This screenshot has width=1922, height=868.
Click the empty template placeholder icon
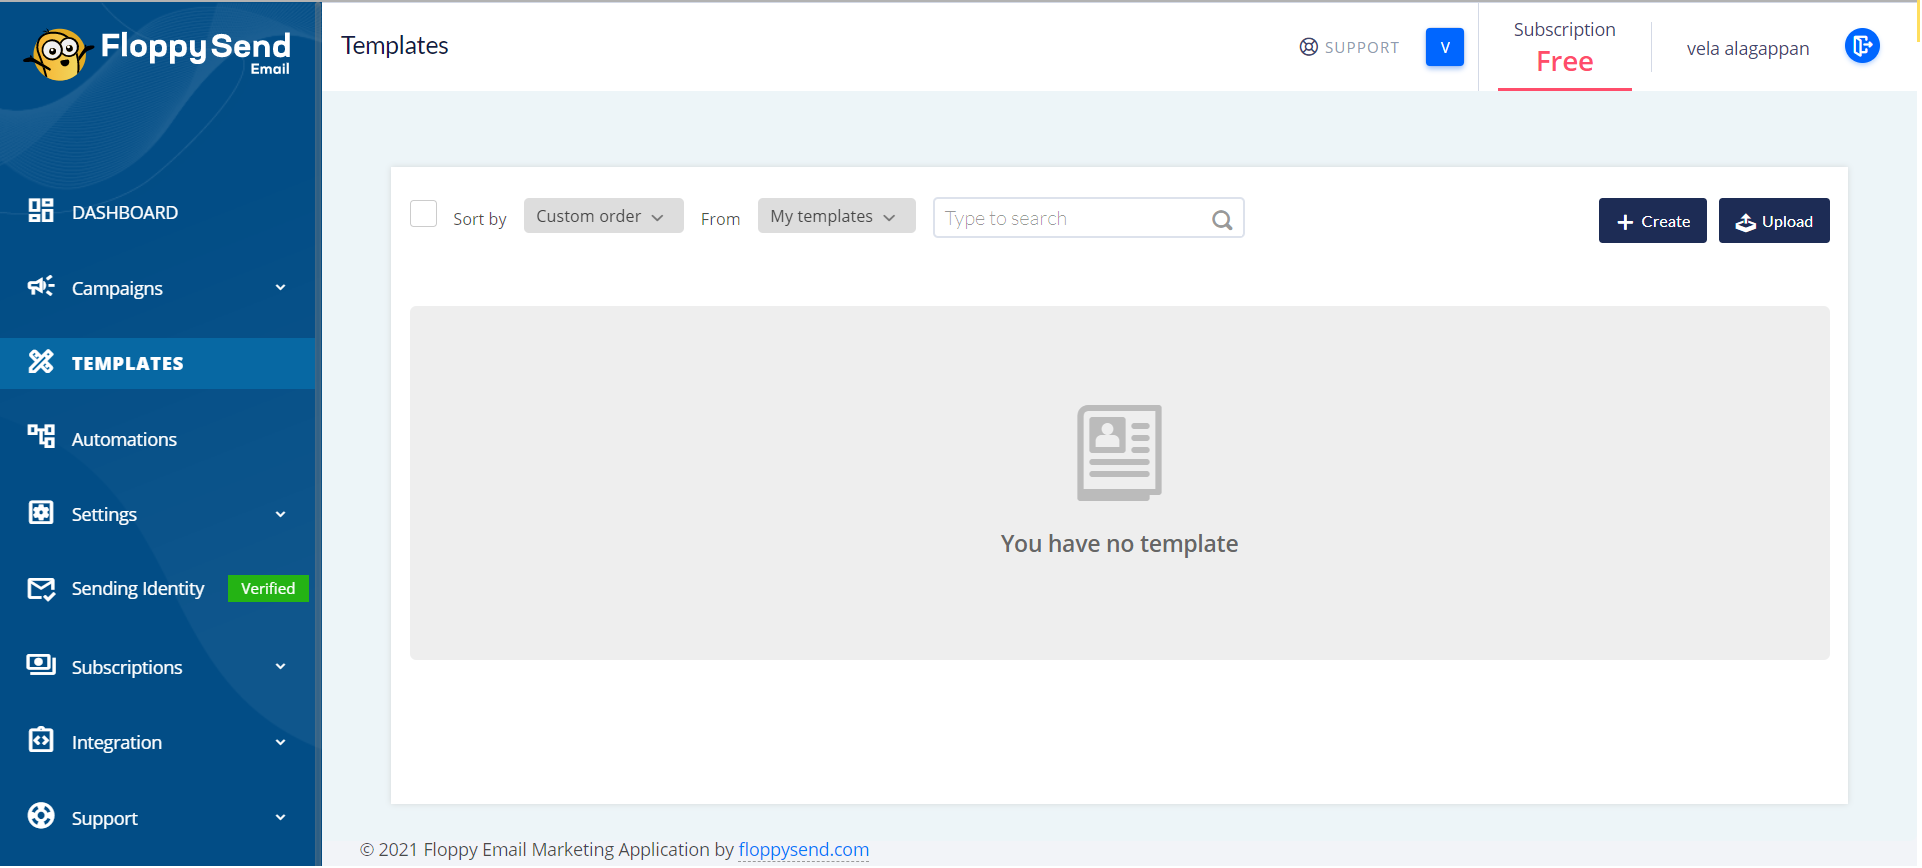(x=1119, y=453)
